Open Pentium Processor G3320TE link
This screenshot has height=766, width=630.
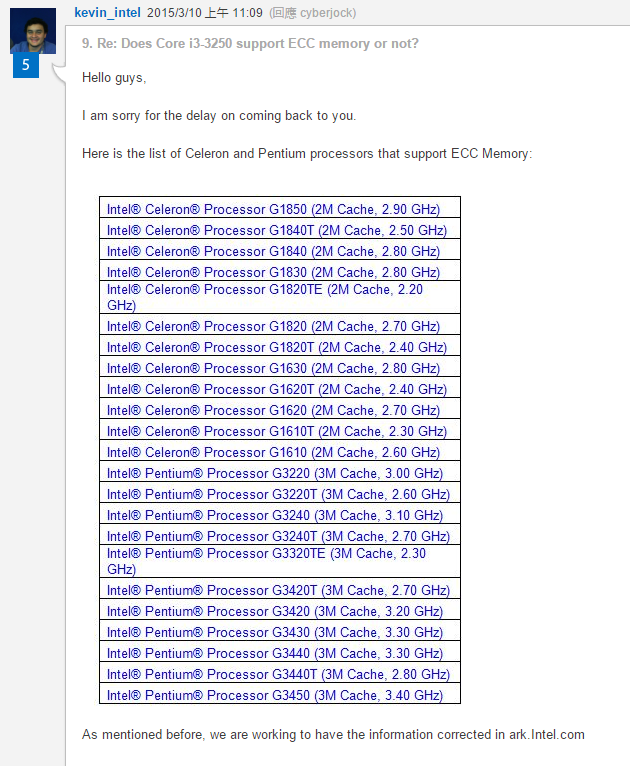point(266,561)
